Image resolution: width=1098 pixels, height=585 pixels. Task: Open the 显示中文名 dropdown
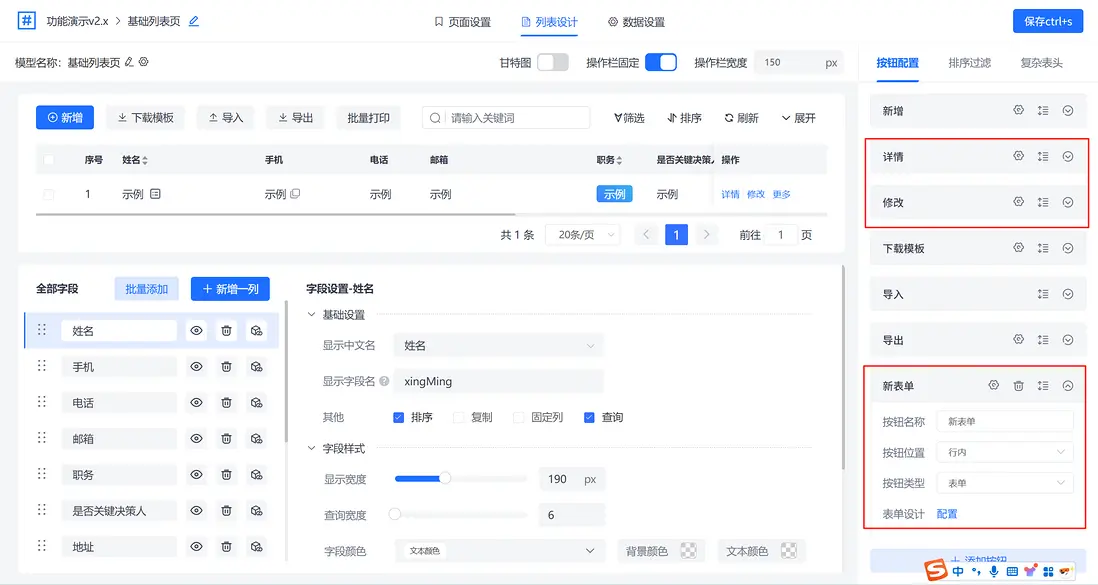(x=499, y=345)
